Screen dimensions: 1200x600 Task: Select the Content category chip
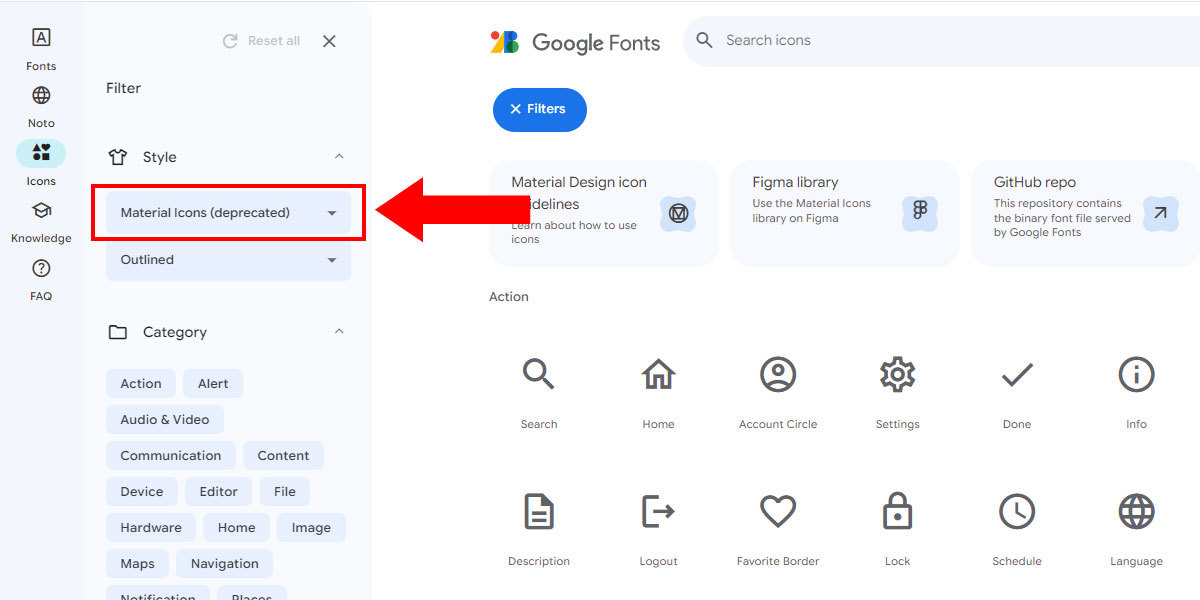coord(283,456)
